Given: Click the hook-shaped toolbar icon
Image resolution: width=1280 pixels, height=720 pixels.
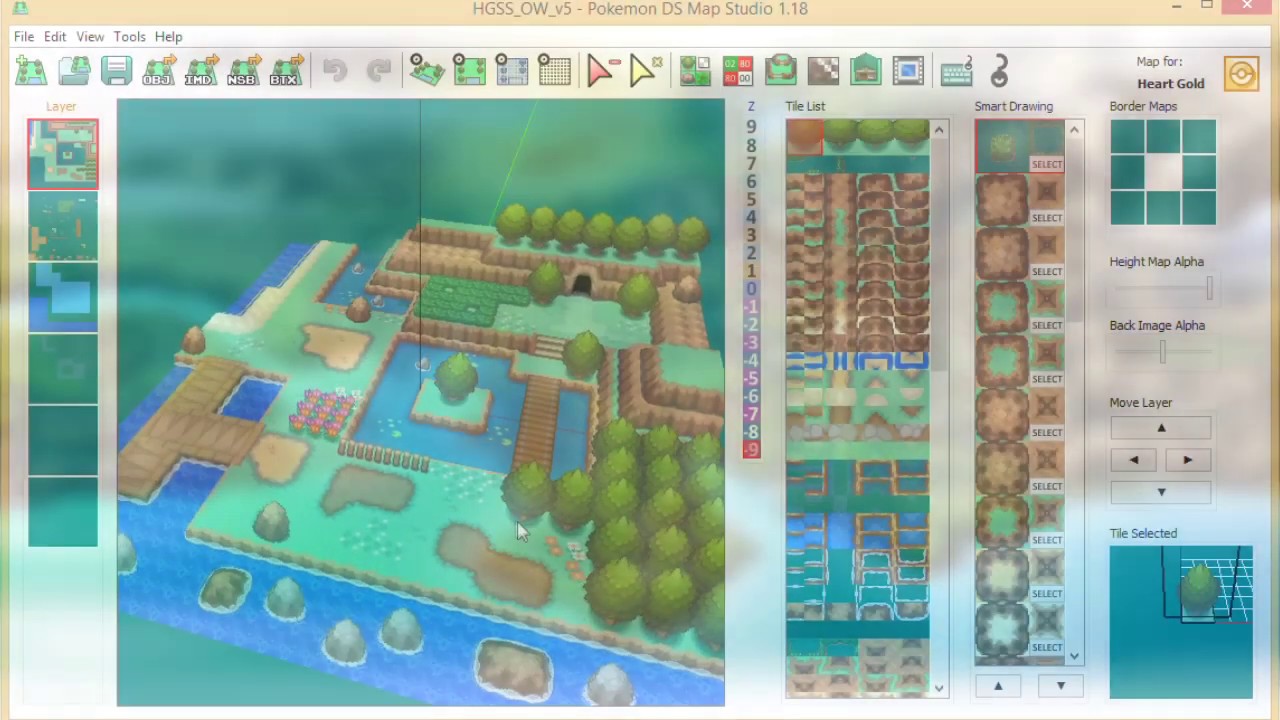Looking at the screenshot, I should (x=999, y=71).
